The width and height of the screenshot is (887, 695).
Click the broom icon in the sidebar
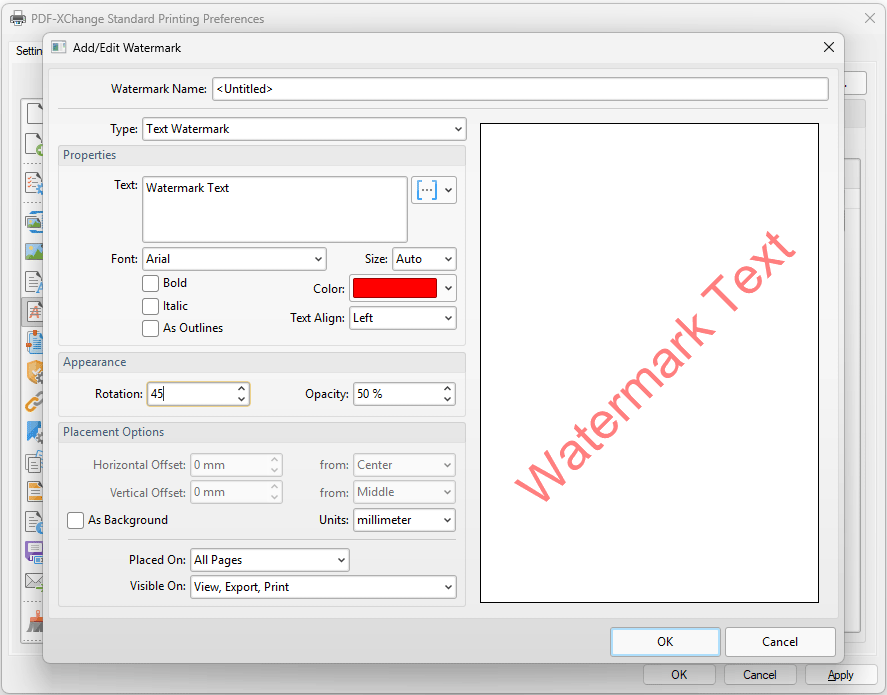pyautogui.click(x=34, y=623)
